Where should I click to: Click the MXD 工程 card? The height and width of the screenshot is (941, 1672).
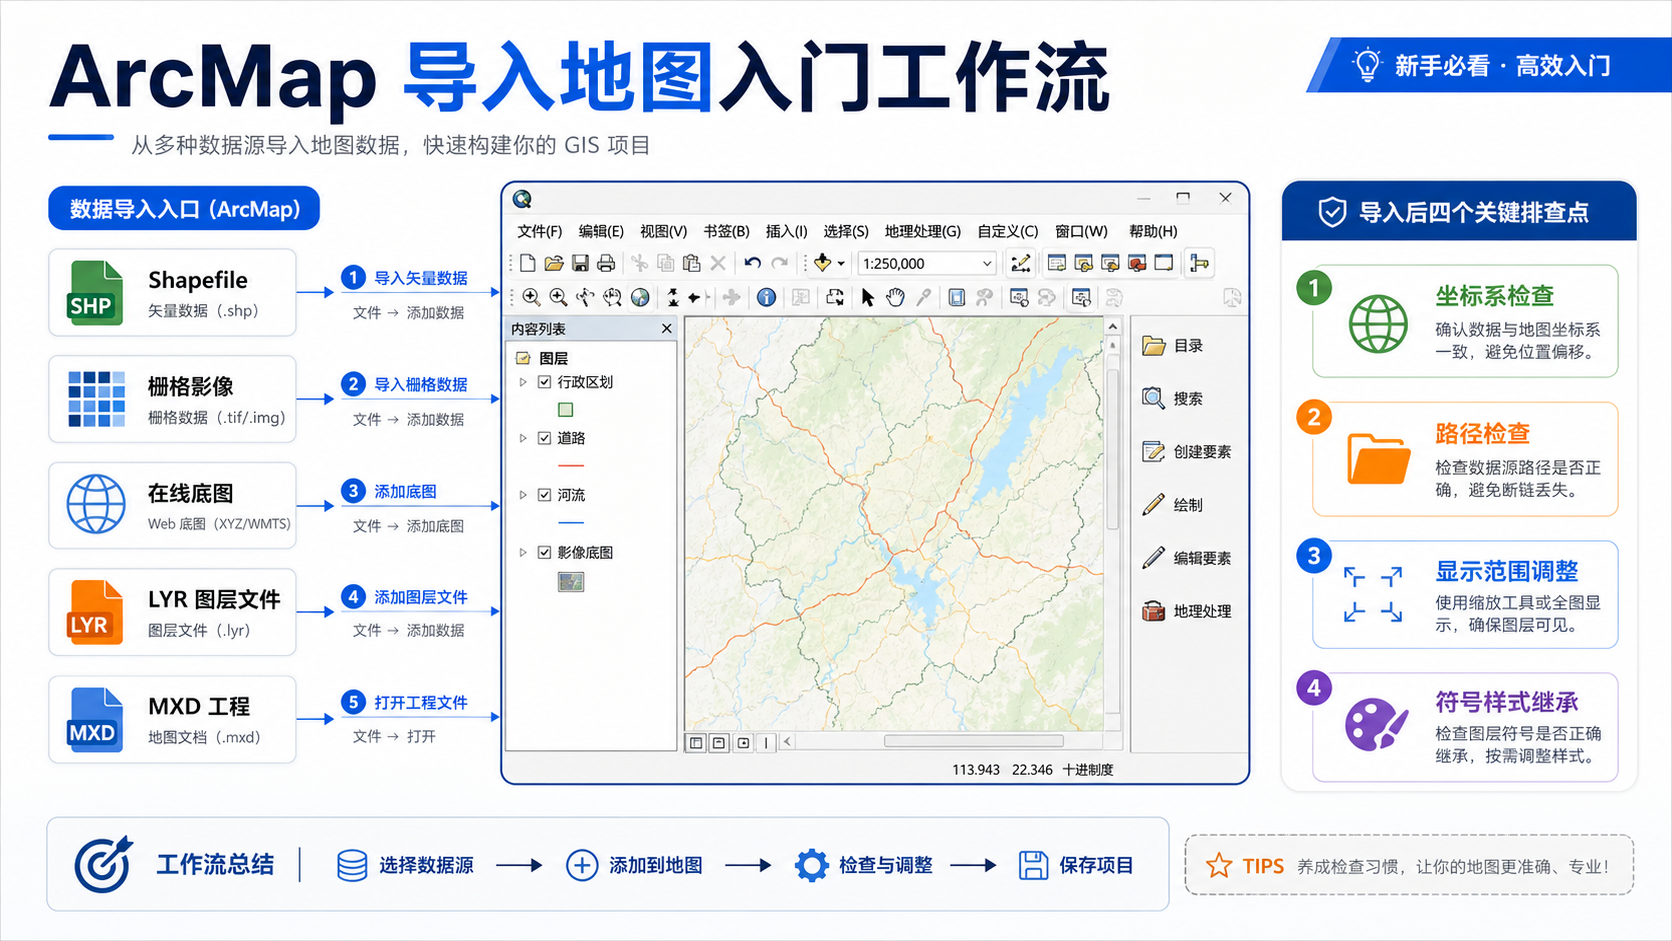pyautogui.click(x=172, y=719)
